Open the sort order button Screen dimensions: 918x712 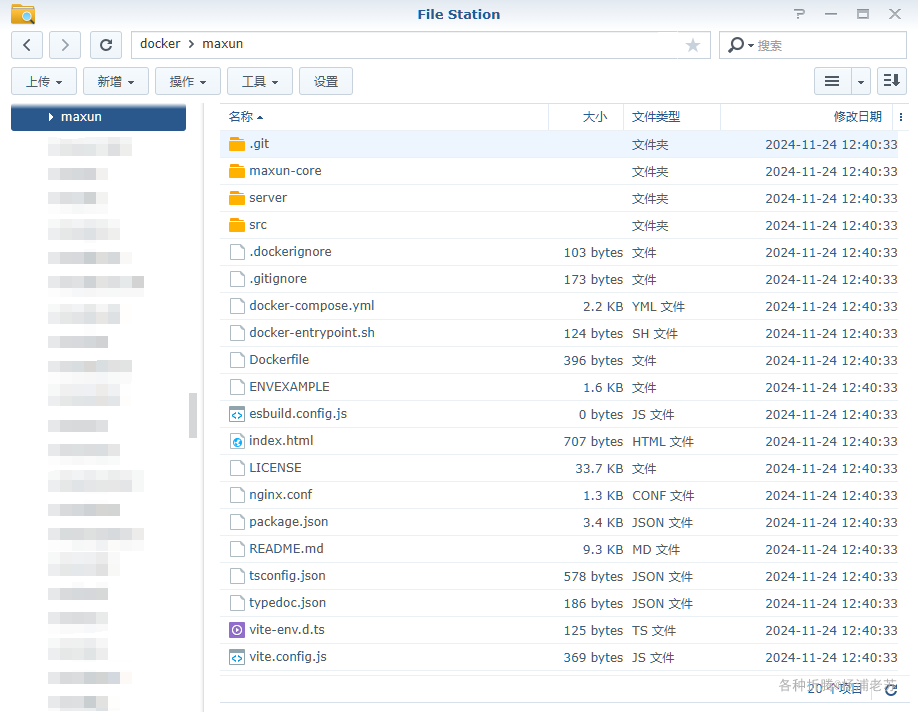coord(892,81)
